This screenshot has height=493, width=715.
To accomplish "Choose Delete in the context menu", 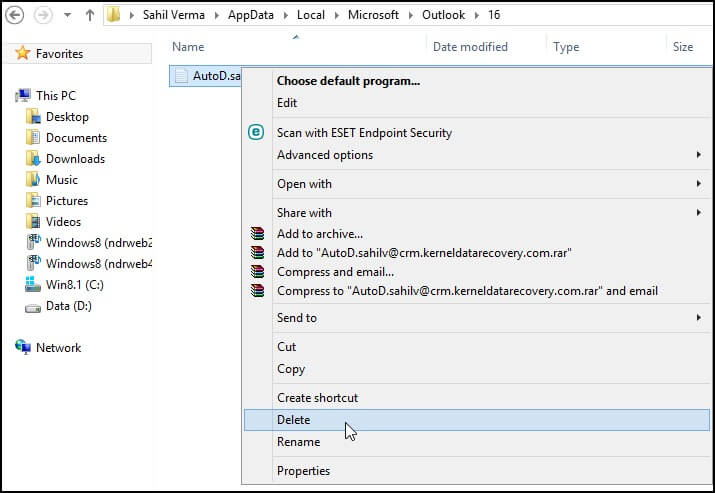I will (x=477, y=420).
